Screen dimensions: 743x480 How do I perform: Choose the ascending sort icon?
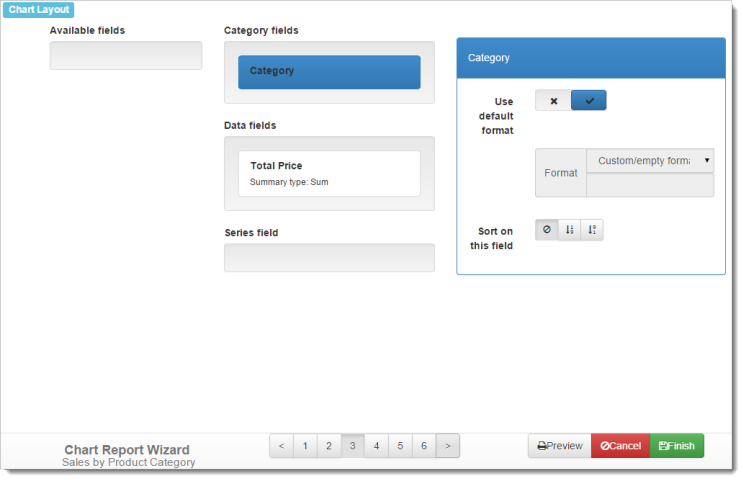pos(569,230)
